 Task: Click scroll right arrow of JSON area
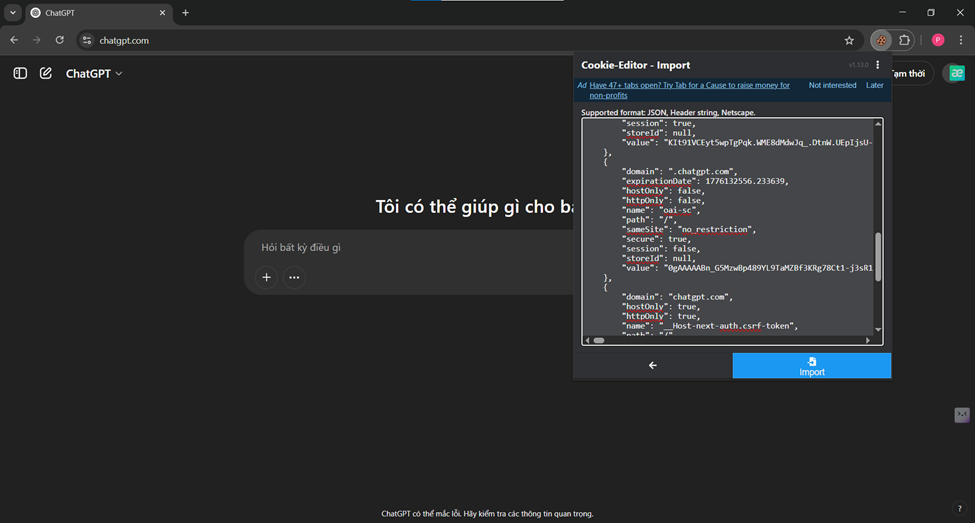868,340
